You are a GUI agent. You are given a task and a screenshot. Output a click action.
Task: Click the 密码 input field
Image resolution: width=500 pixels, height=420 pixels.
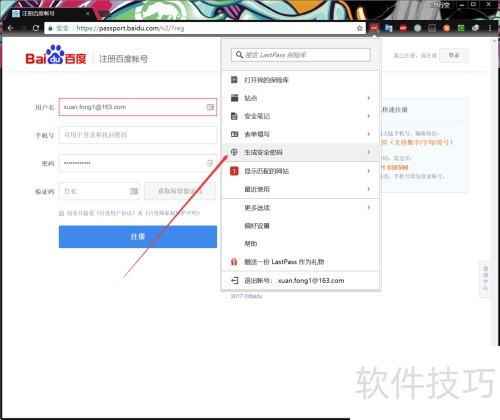pos(138,163)
